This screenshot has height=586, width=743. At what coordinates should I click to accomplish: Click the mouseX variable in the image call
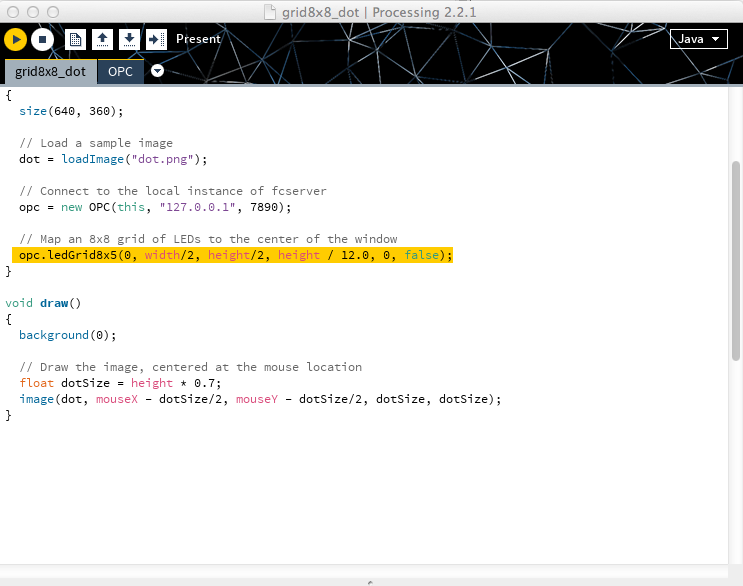tap(117, 399)
